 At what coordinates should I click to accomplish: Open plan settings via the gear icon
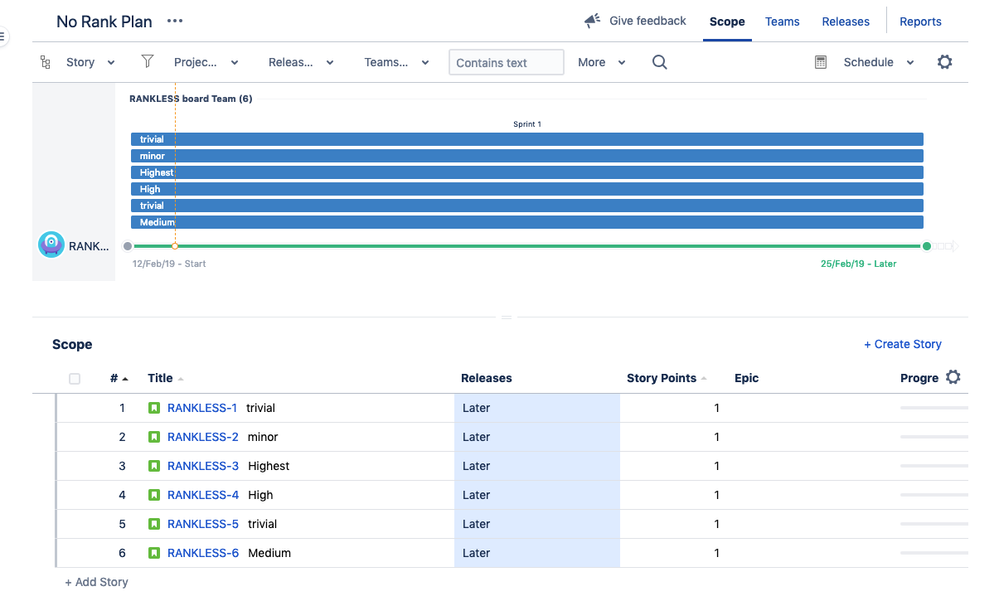(944, 62)
